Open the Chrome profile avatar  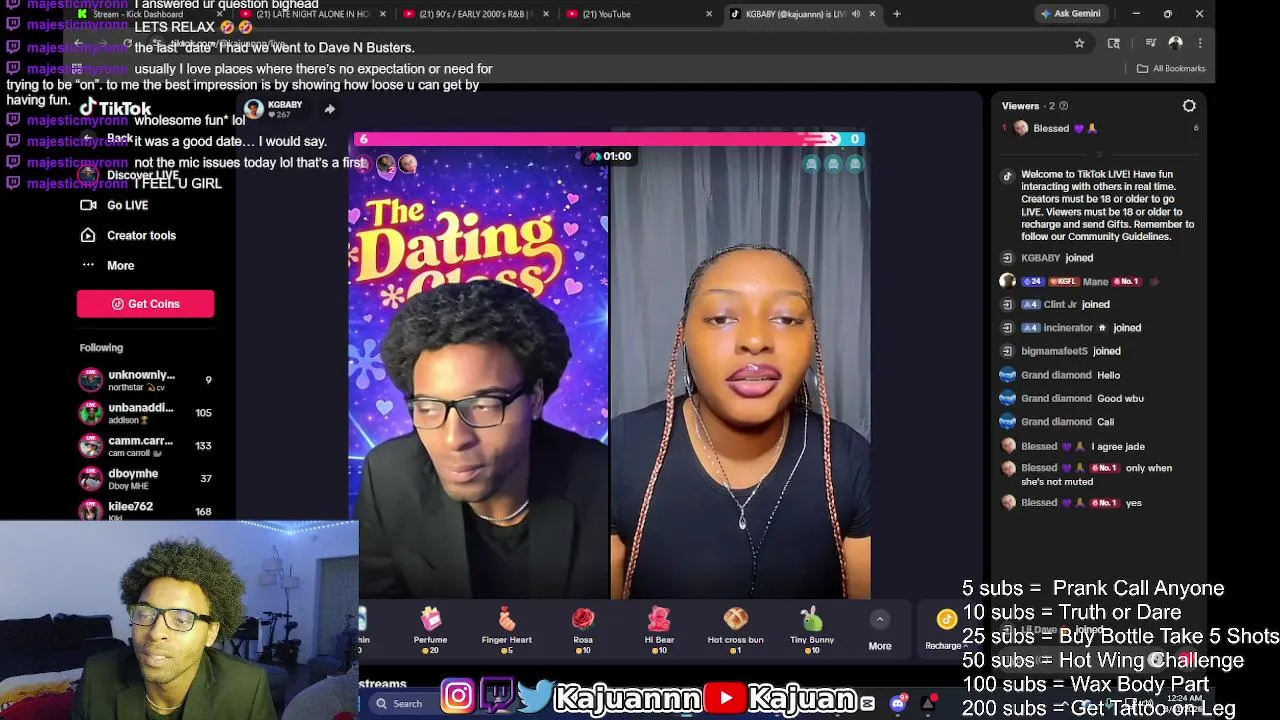(x=1176, y=43)
